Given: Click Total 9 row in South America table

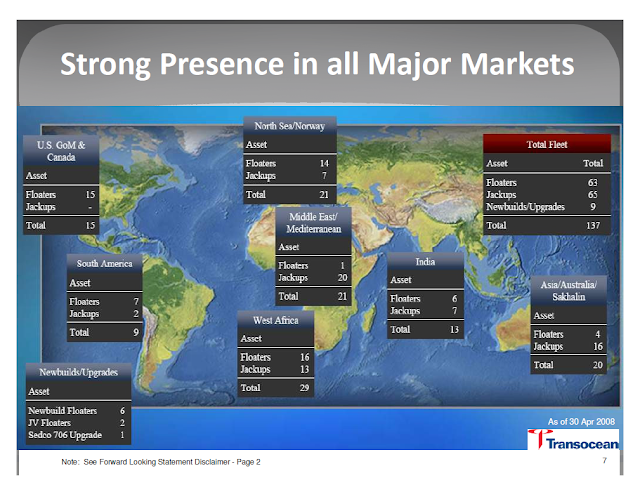Looking at the screenshot, I should pyautogui.click(x=104, y=332).
